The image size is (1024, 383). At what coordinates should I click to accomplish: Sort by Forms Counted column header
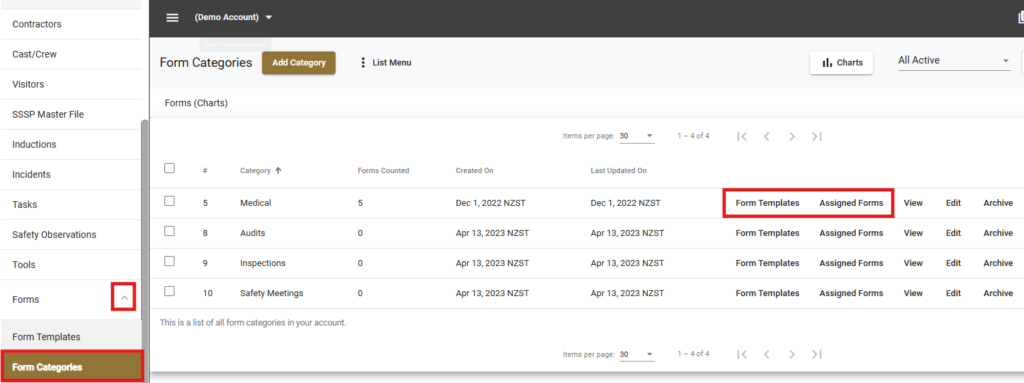tap(383, 171)
